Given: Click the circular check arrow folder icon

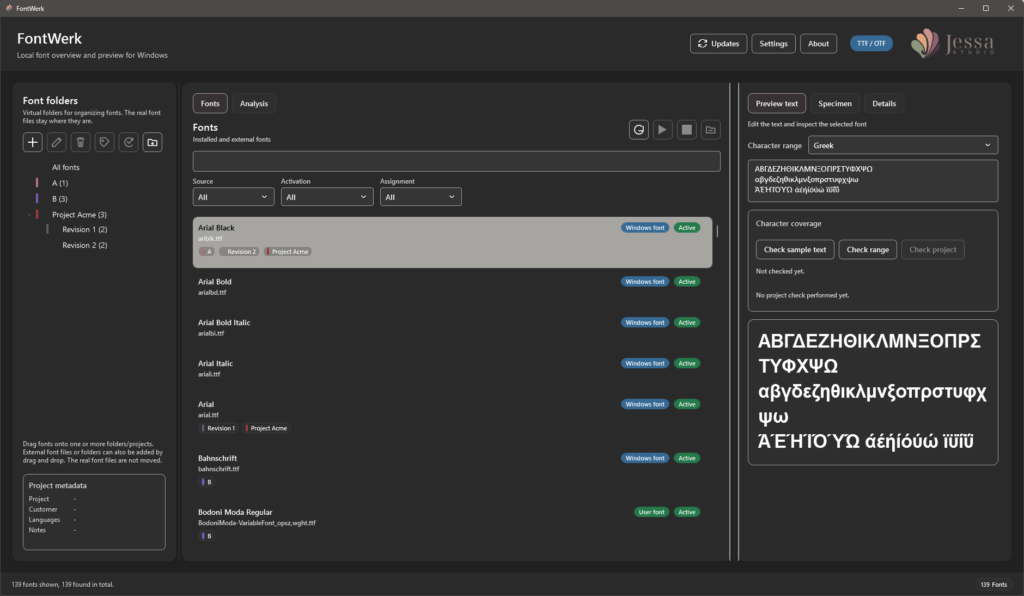Looking at the screenshot, I should click(x=129, y=142).
